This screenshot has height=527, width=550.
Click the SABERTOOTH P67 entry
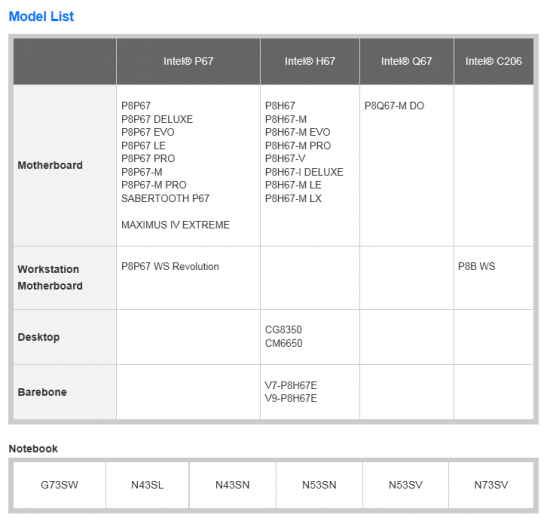(165, 199)
